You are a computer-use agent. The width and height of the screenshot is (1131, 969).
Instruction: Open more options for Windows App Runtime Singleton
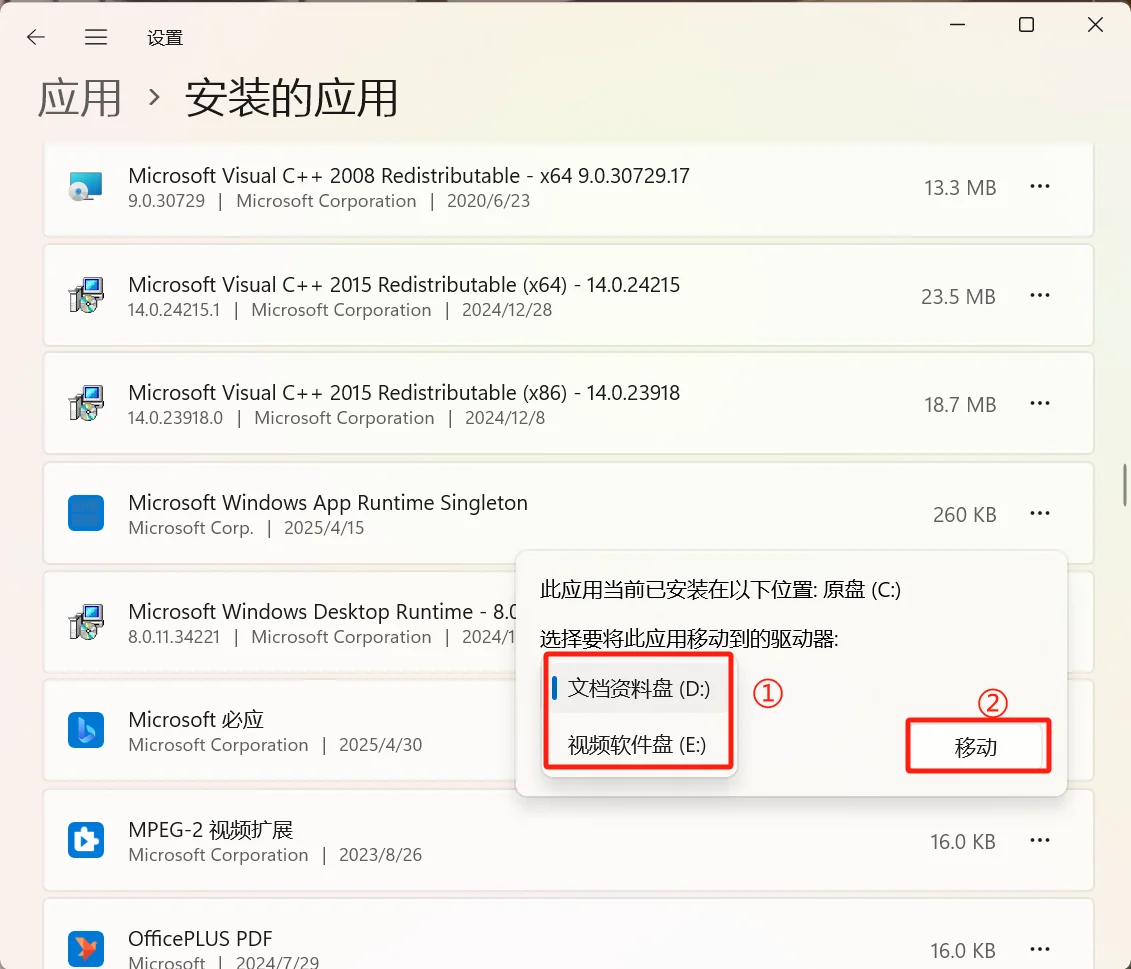[x=1040, y=513]
